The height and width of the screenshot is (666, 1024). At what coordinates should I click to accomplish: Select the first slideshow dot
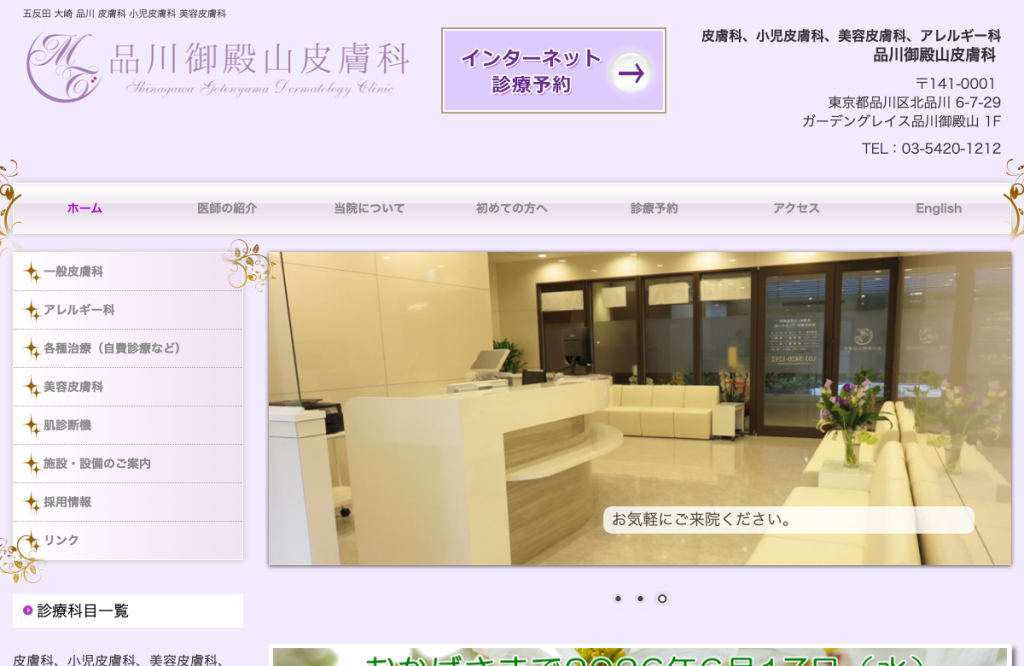(618, 599)
